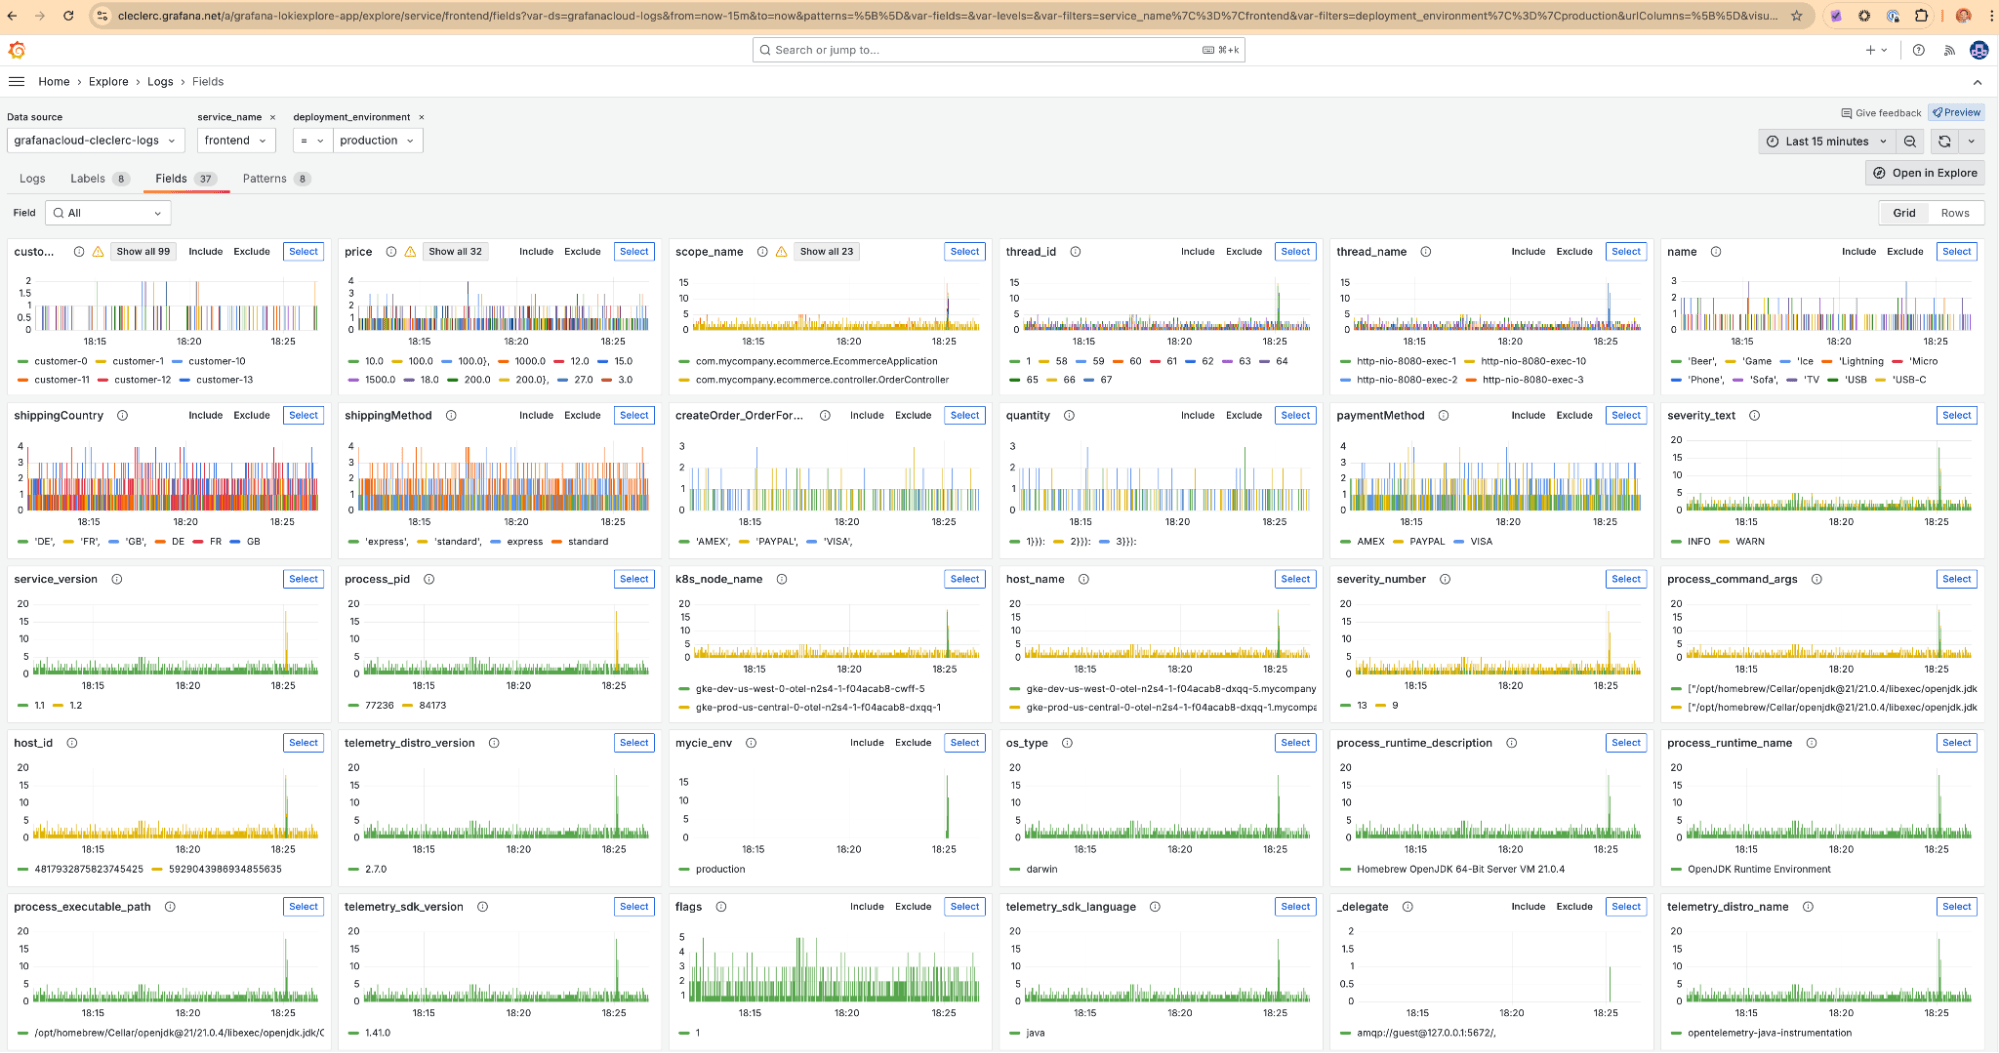Exclude the paymentMethod field
The image size is (1999, 1053).
(1574, 415)
